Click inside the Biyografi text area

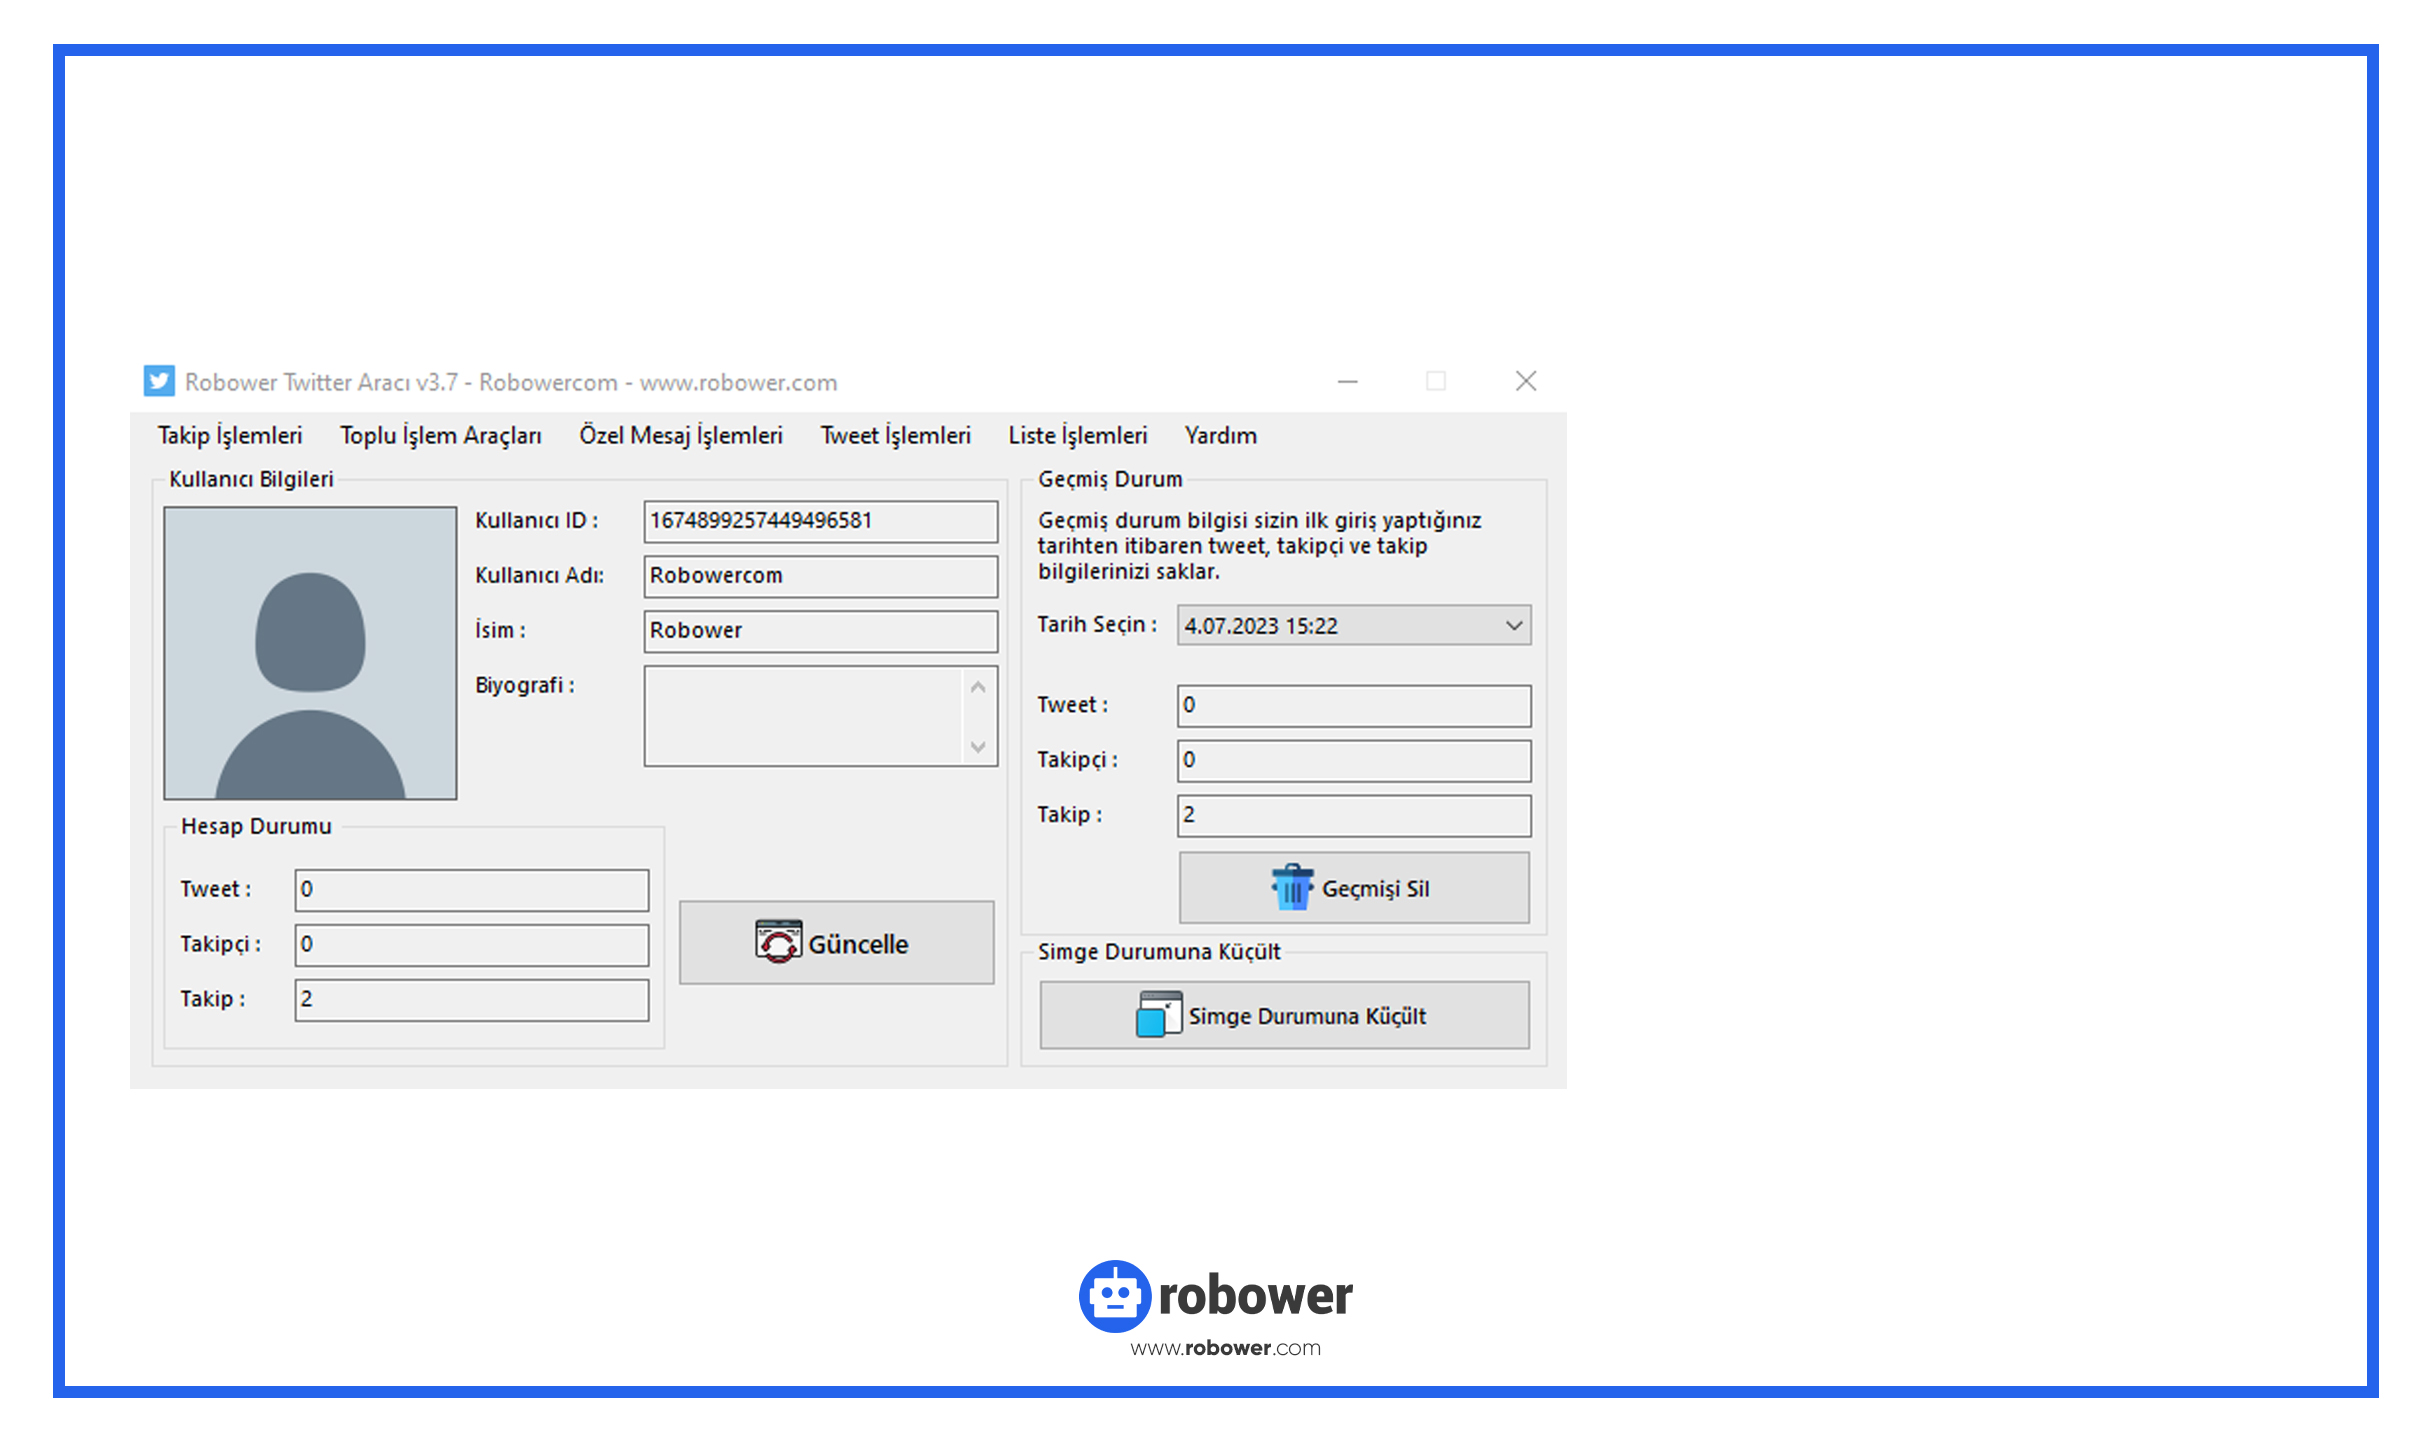pos(803,716)
